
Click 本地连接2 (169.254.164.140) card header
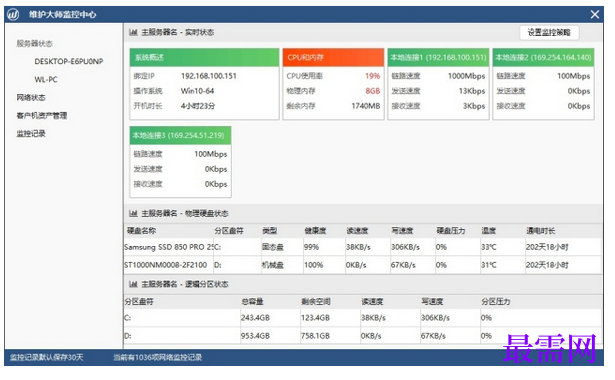pos(543,57)
